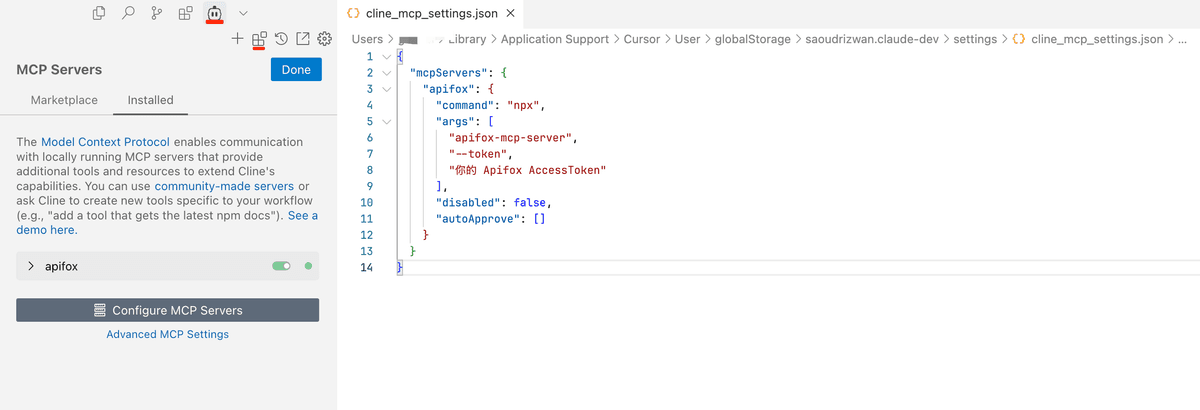Click the JSON braces file icon in tab
This screenshot has width=1200, height=410.
(353, 14)
